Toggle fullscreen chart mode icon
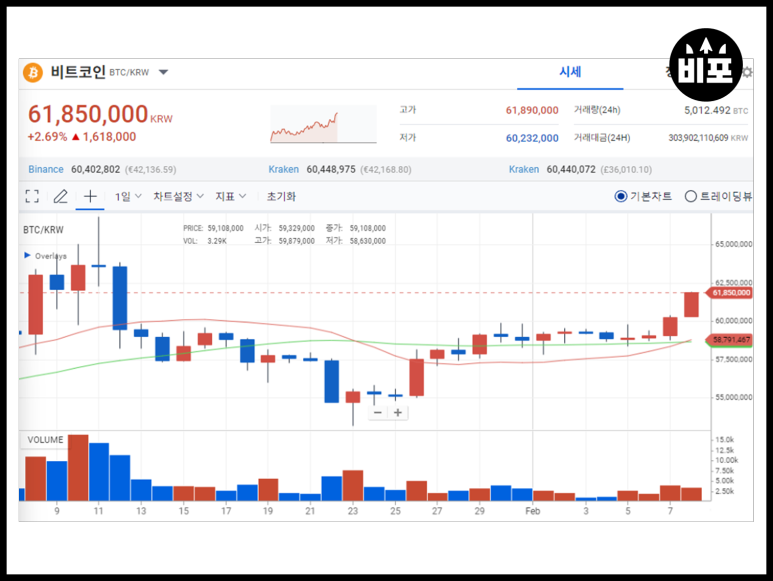The image size is (773, 581). [32, 197]
